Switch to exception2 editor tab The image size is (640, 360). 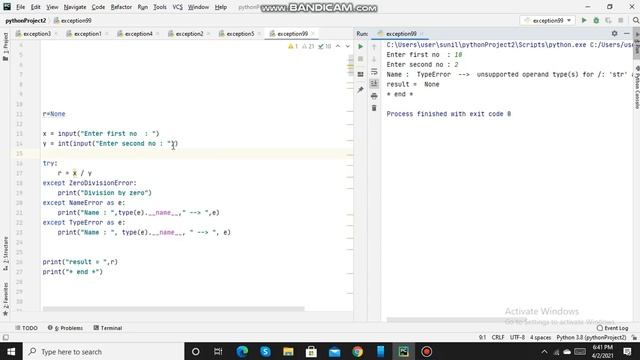(189, 34)
